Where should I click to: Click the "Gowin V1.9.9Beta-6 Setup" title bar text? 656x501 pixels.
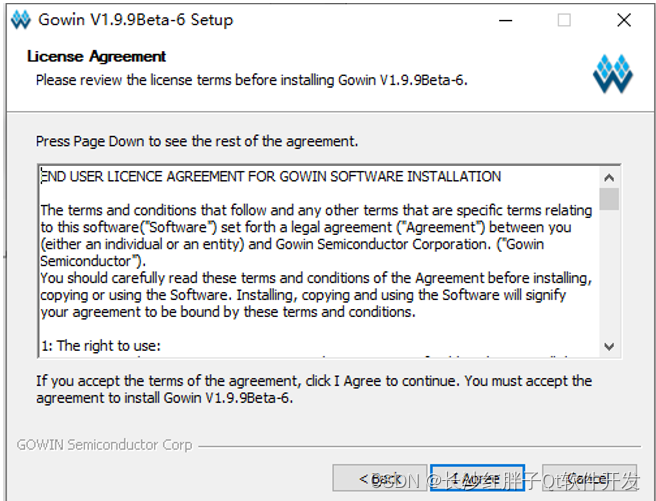[136, 20]
